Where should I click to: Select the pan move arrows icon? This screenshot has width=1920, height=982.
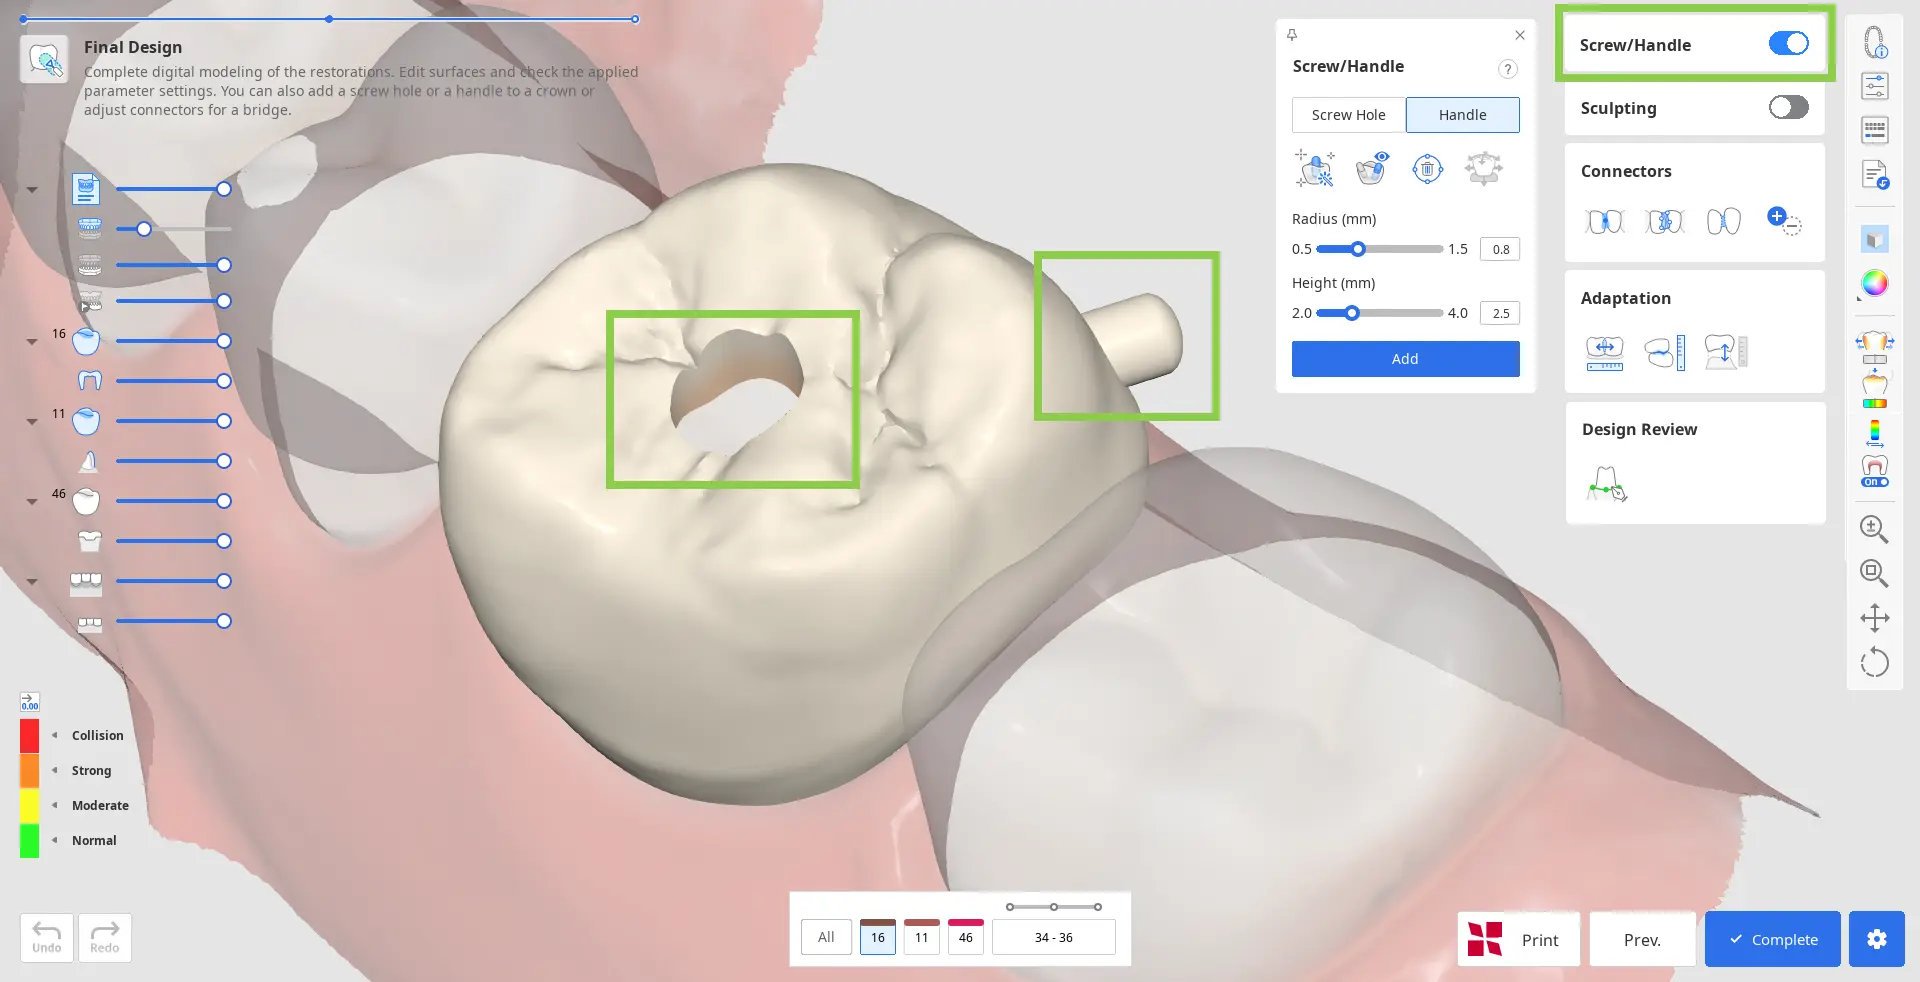[1874, 618]
